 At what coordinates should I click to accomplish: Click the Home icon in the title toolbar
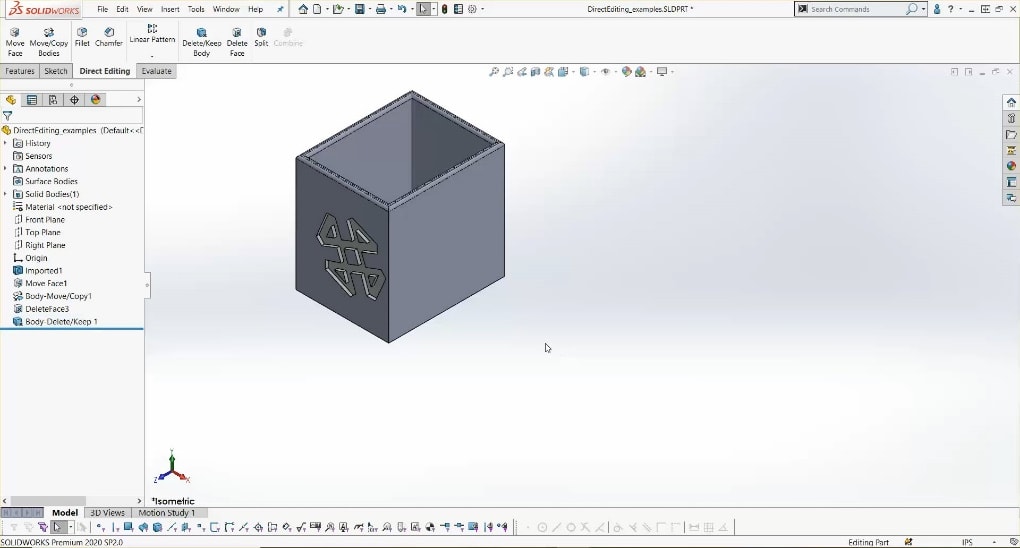click(x=303, y=9)
